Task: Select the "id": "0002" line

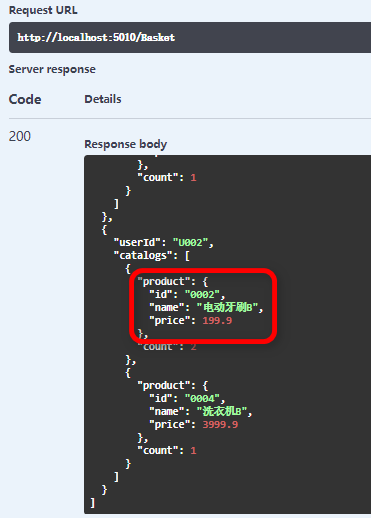Action: pyautogui.click(x=187, y=295)
